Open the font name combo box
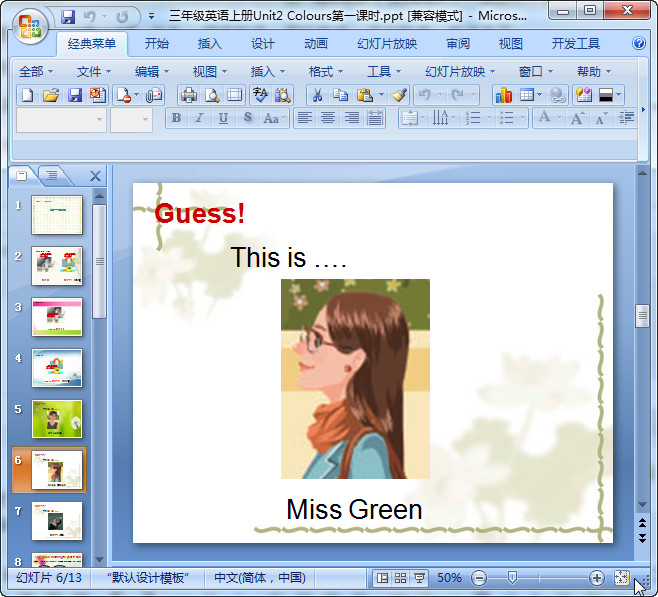 (61, 120)
